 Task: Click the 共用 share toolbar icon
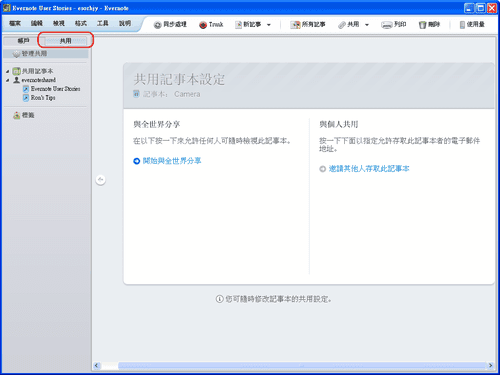pyautogui.click(x=342, y=25)
